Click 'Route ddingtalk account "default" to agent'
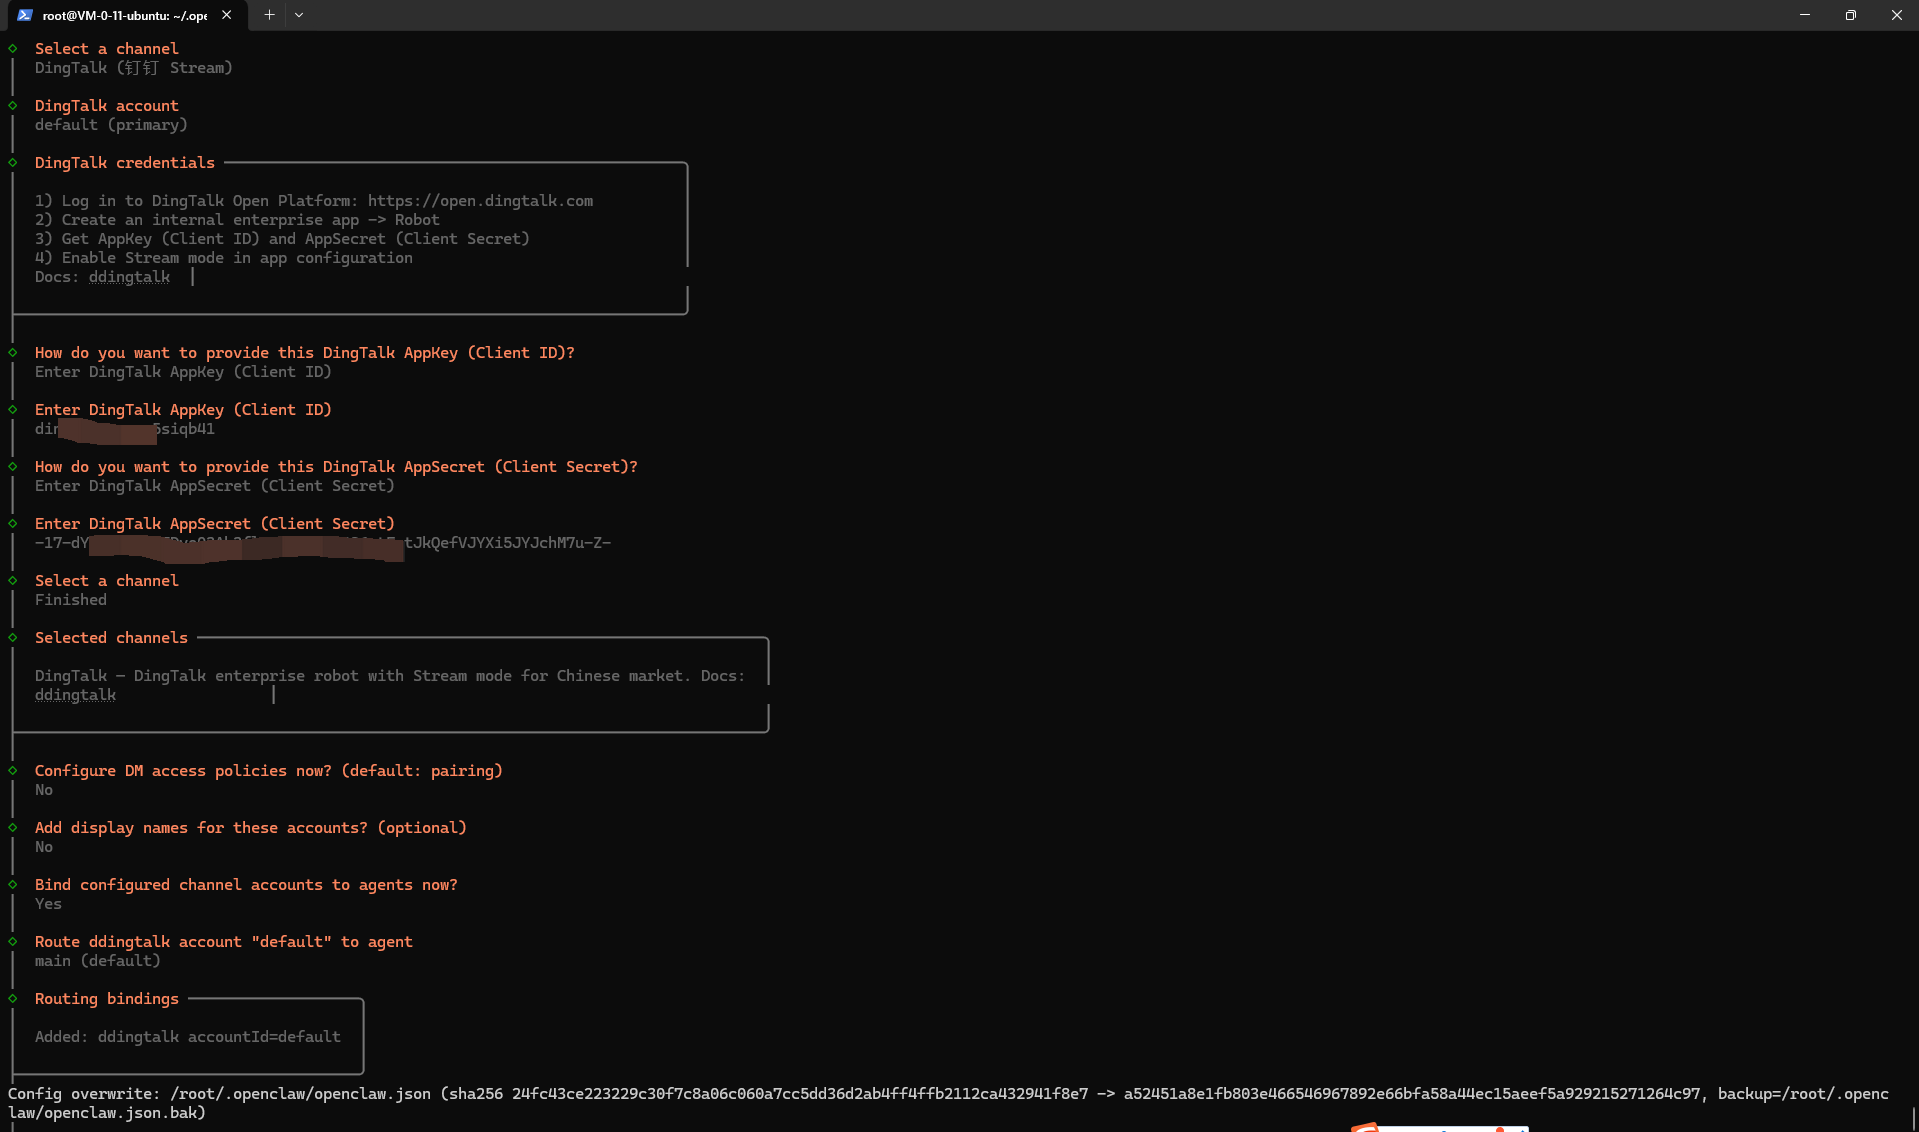The image size is (1919, 1132). (x=223, y=942)
